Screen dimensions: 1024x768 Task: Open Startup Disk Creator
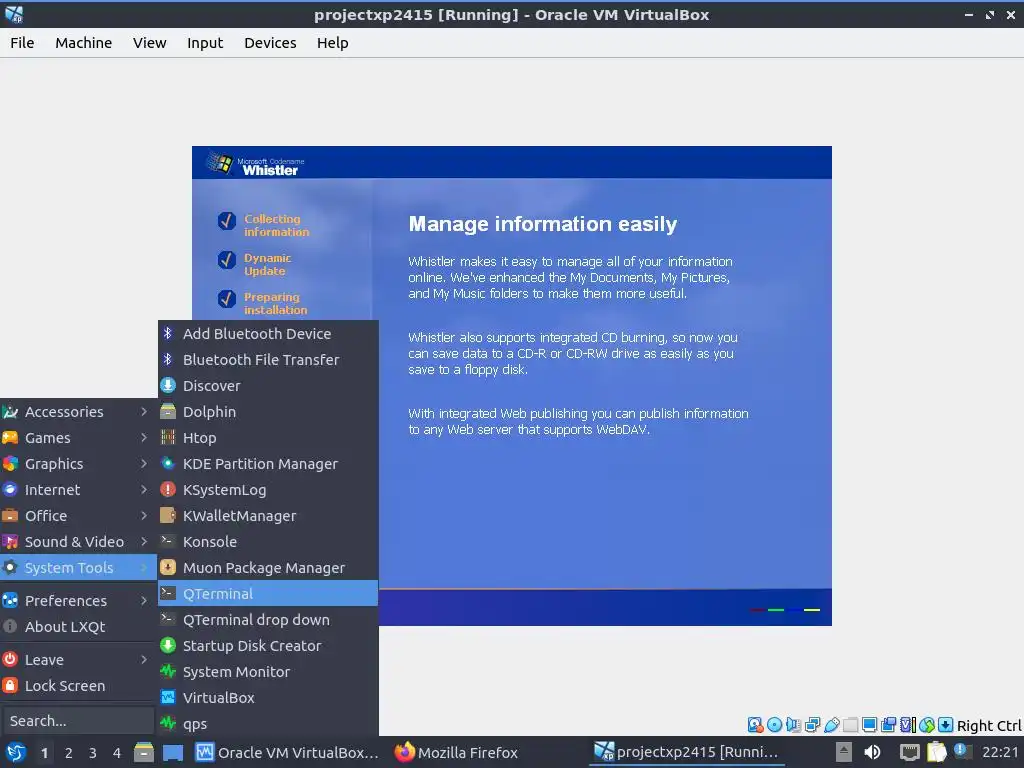(x=268, y=646)
